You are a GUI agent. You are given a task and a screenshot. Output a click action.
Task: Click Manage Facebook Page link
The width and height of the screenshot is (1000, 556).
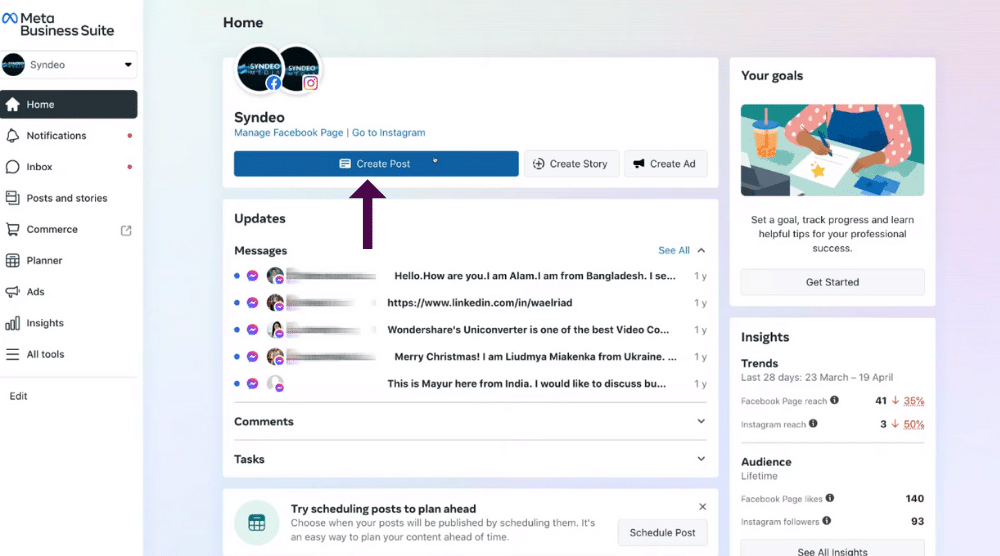point(288,133)
